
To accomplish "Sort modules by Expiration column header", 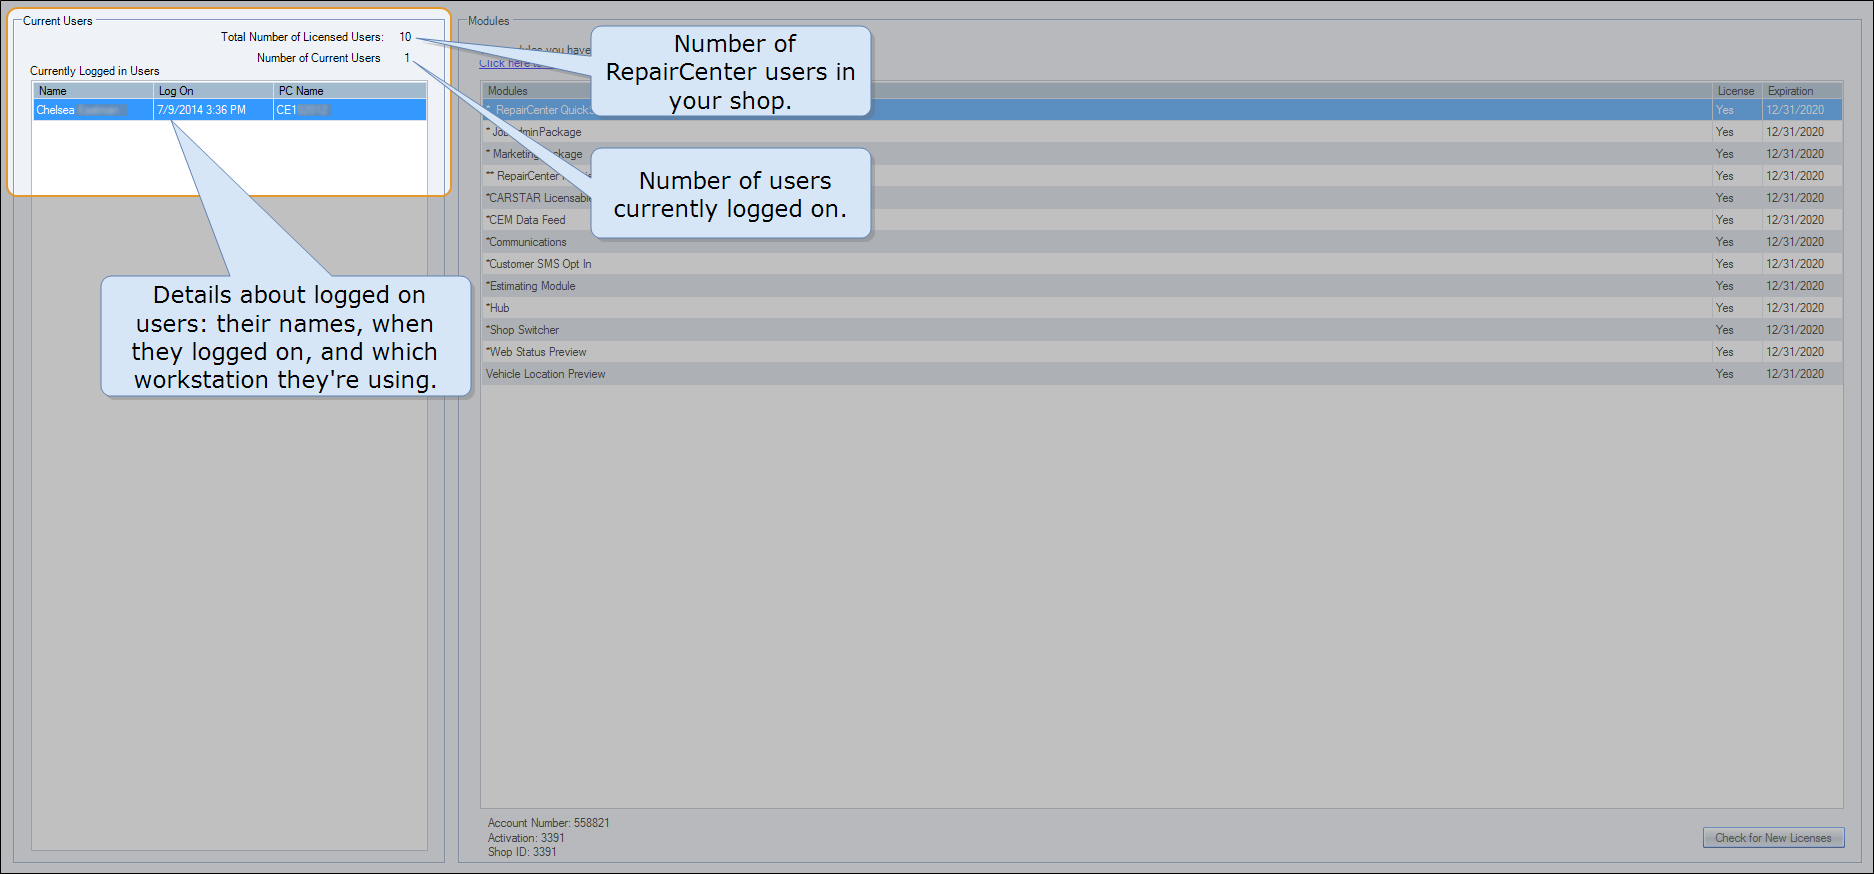I will click(1800, 91).
